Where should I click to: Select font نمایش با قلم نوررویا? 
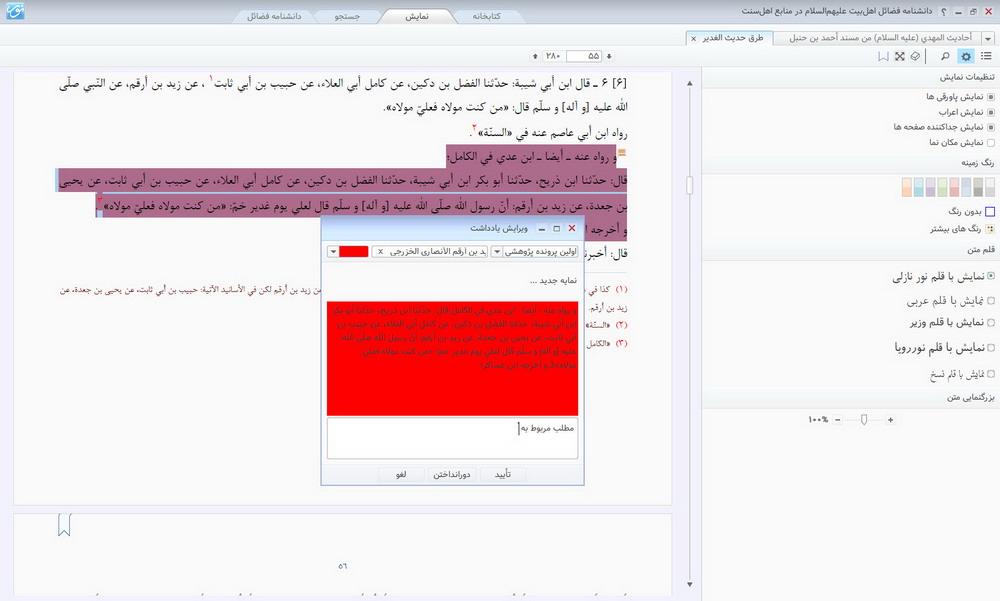coord(945,348)
